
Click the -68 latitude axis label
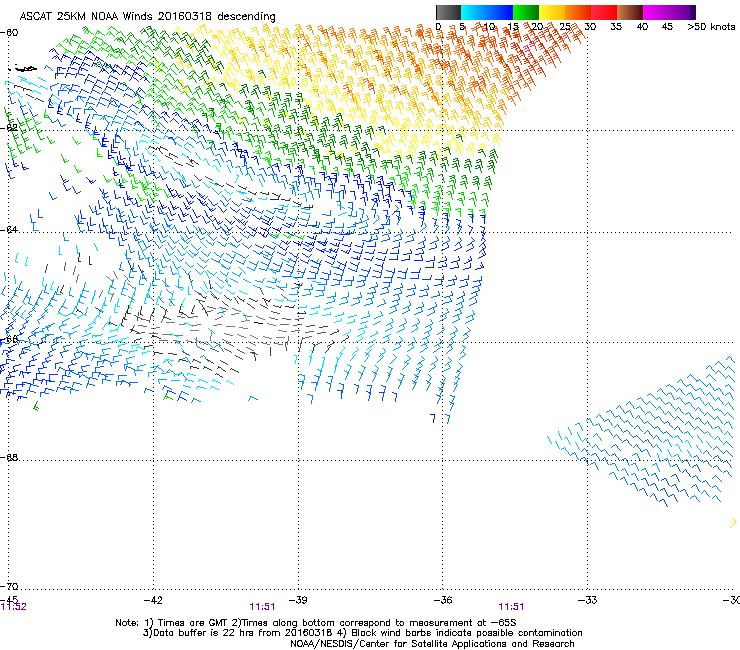tap(9, 458)
